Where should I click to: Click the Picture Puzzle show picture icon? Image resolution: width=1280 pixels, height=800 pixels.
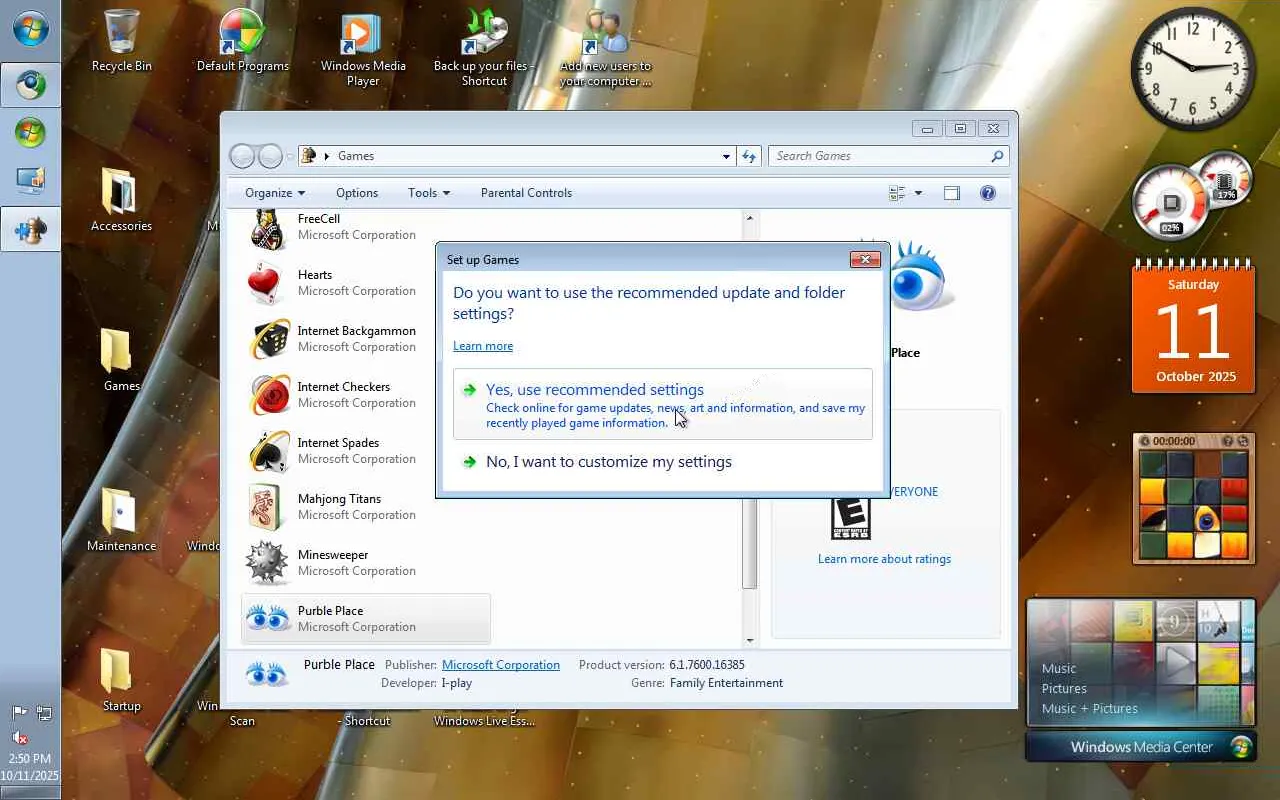(x=1229, y=441)
